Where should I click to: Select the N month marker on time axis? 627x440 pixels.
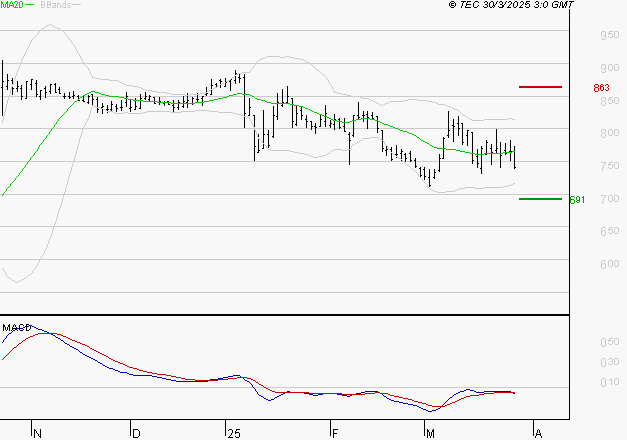point(38,433)
